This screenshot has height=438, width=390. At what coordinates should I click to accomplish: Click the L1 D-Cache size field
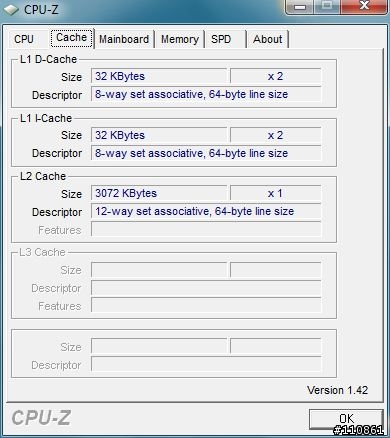coord(159,76)
